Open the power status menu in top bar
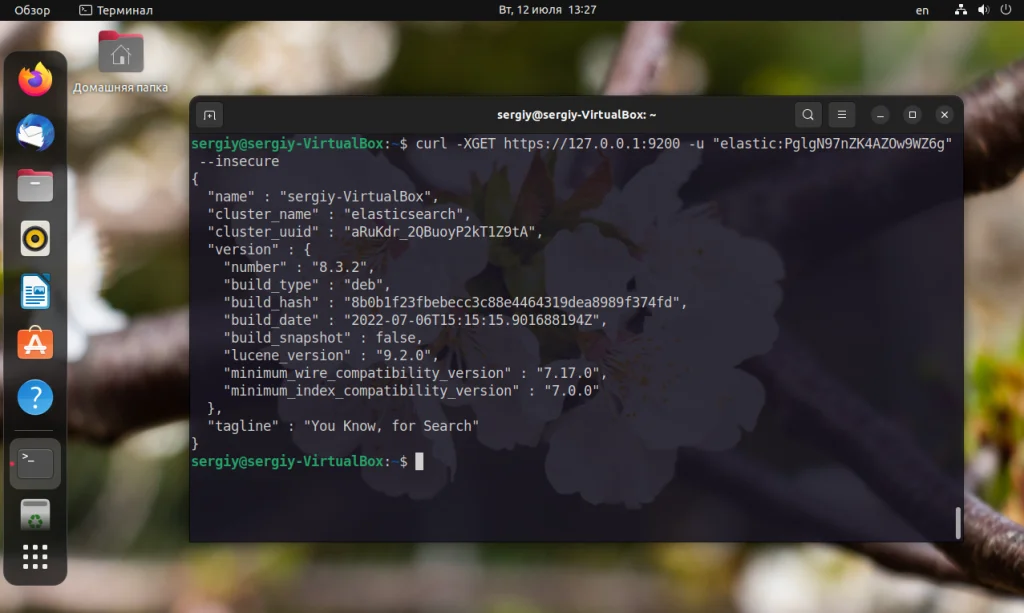The width and height of the screenshot is (1024, 613). [1006, 10]
